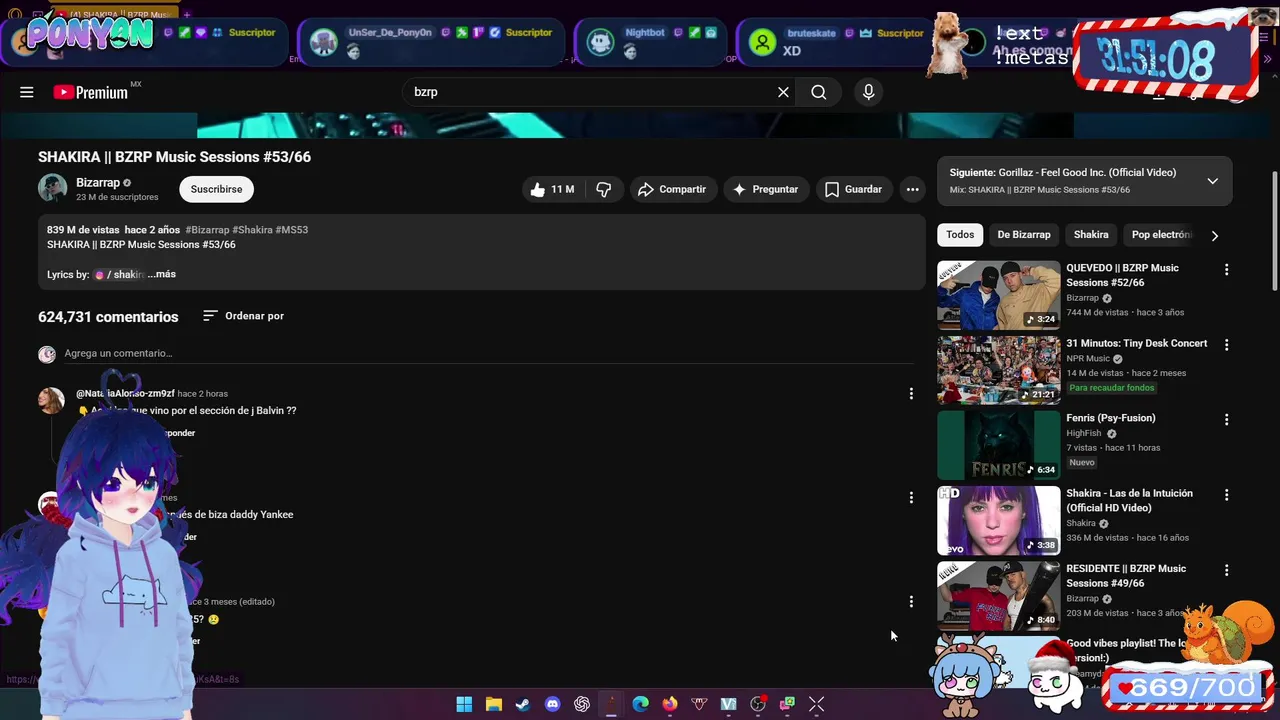Like the video showing 11 M

pyautogui.click(x=552, y=189)
